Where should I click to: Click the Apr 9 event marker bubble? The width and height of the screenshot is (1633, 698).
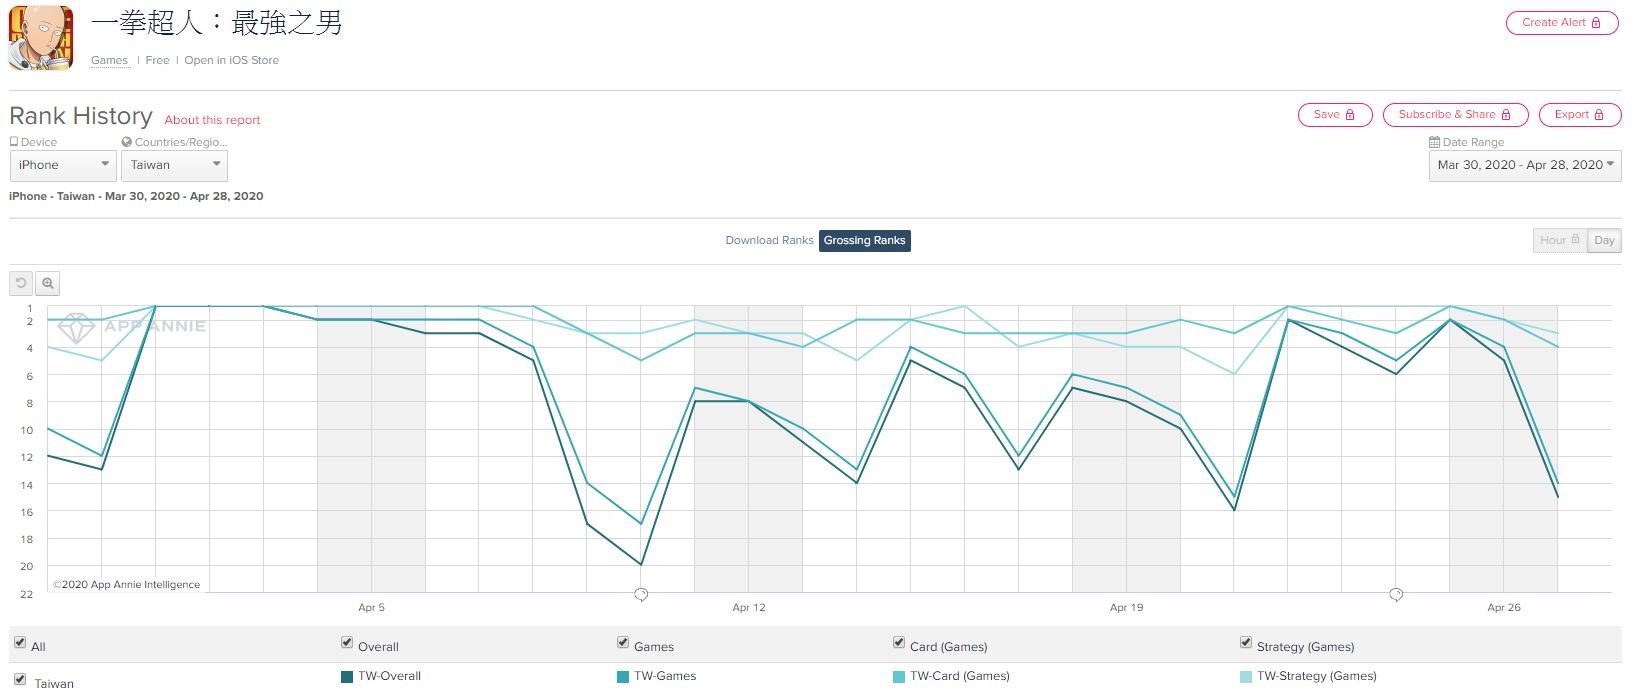tap(641, 594)
